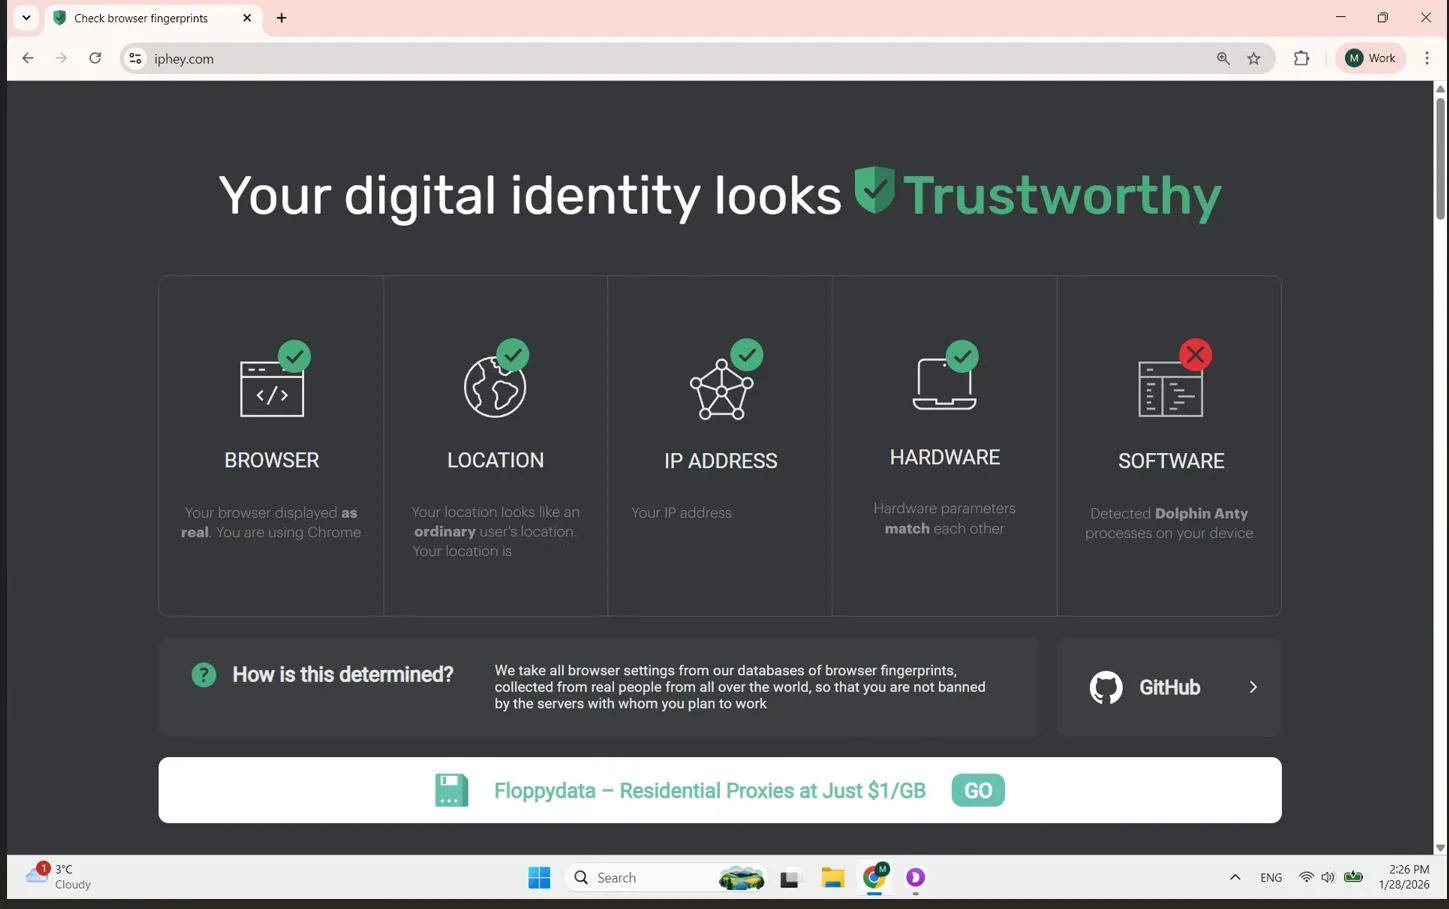Image resolution: width=1449 pixels, height=909 pixels.
Task: Click the battery tray icon
Action: tap(1353, 877)
